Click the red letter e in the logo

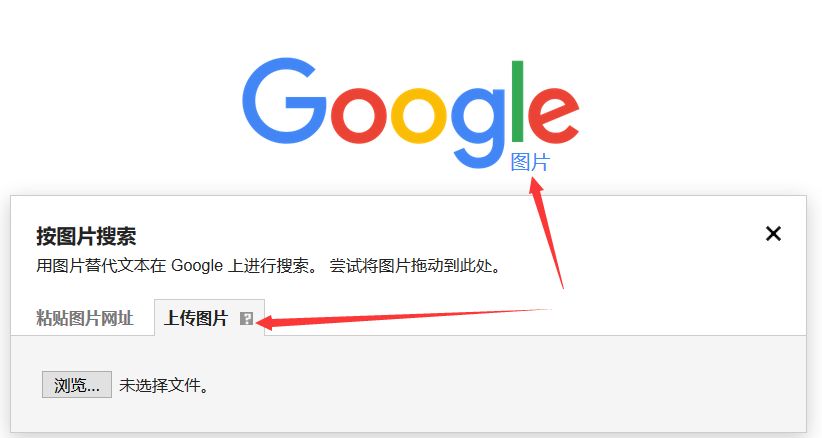[x=554, y=116]
